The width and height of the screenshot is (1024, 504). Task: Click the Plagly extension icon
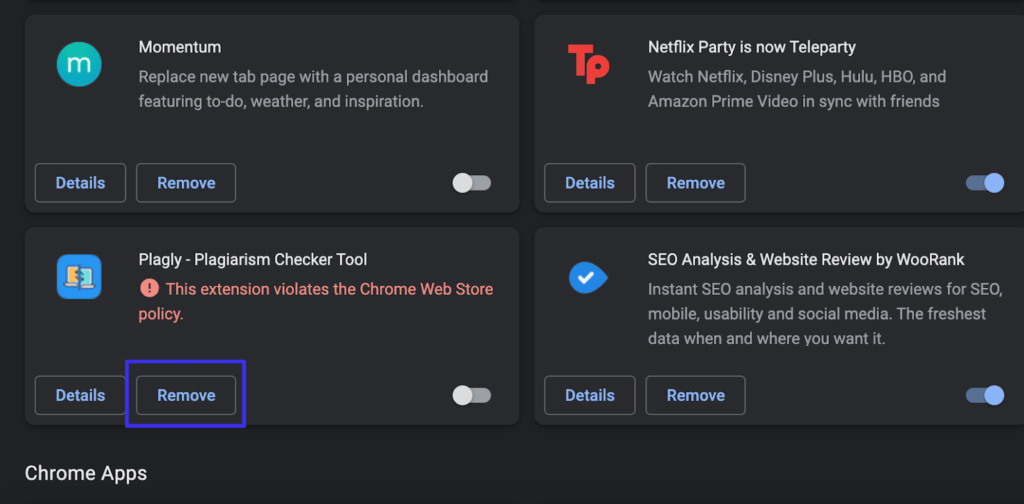[79, 277]
